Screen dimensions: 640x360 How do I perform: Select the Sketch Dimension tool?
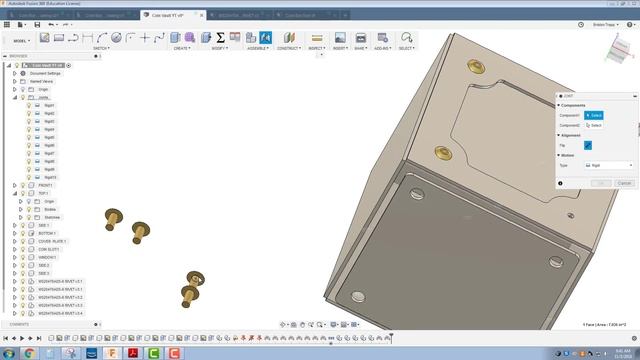click(87, 38)
